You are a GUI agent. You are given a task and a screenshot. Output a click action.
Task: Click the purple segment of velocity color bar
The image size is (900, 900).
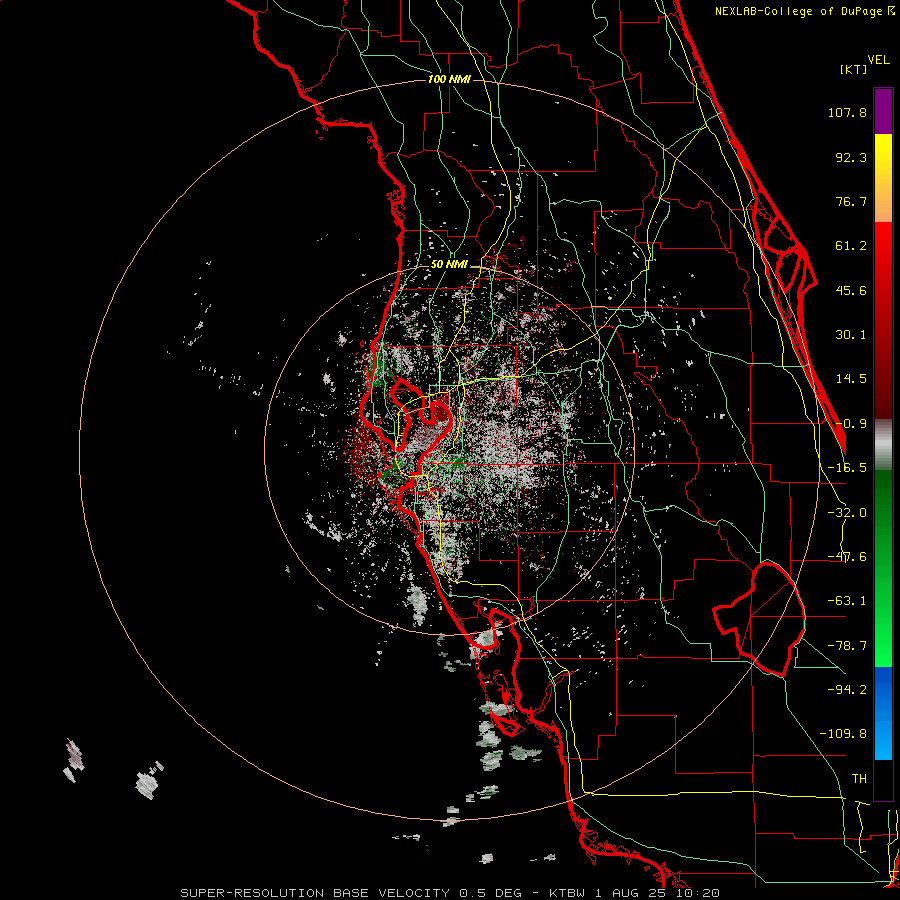pos(883,111)
